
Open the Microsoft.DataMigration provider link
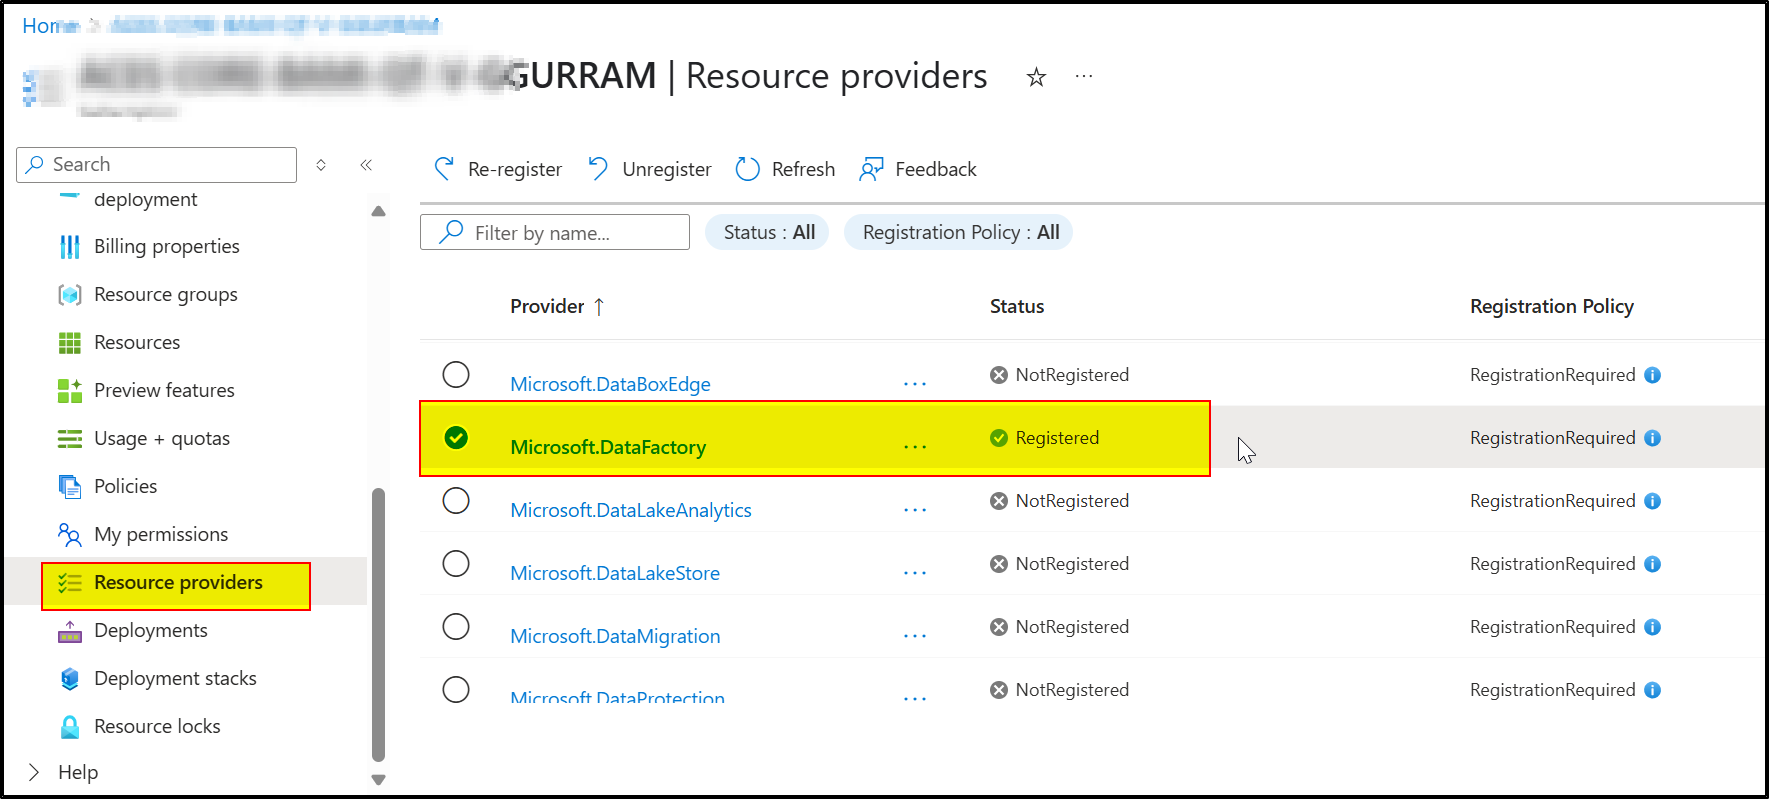pos(615,636)
